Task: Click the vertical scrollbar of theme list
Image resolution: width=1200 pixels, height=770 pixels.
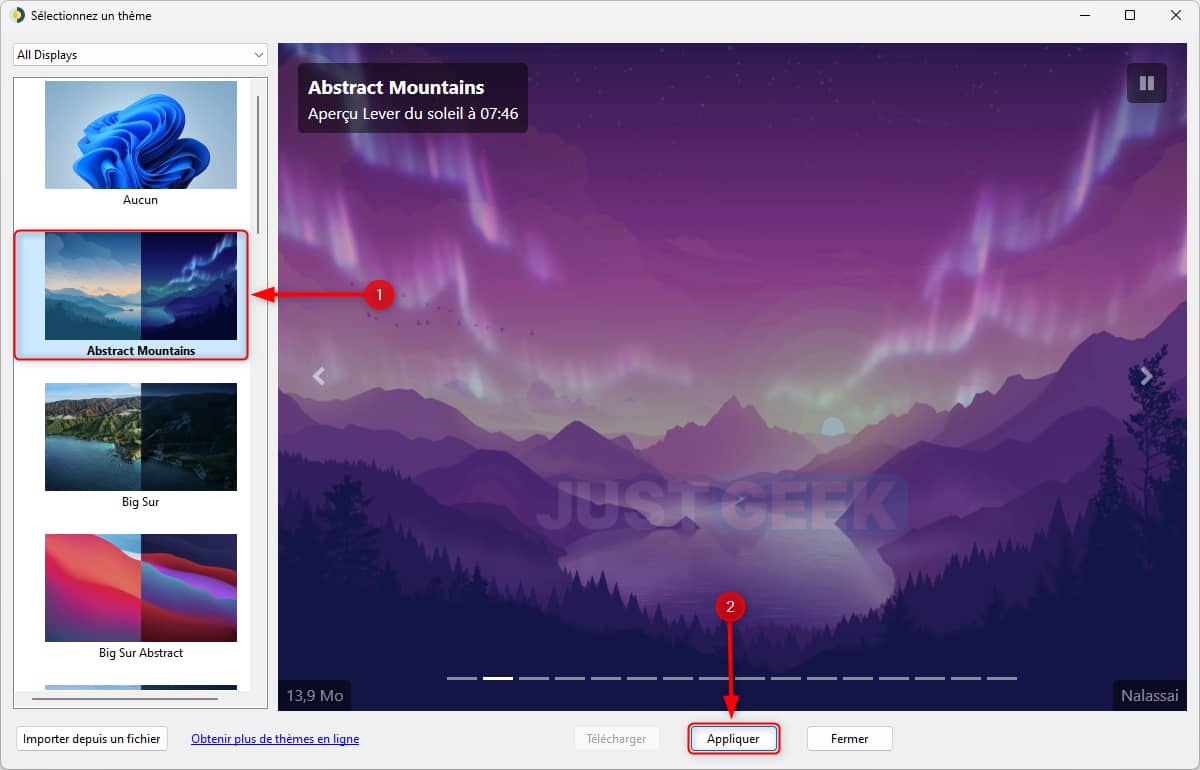Action: 258,163
